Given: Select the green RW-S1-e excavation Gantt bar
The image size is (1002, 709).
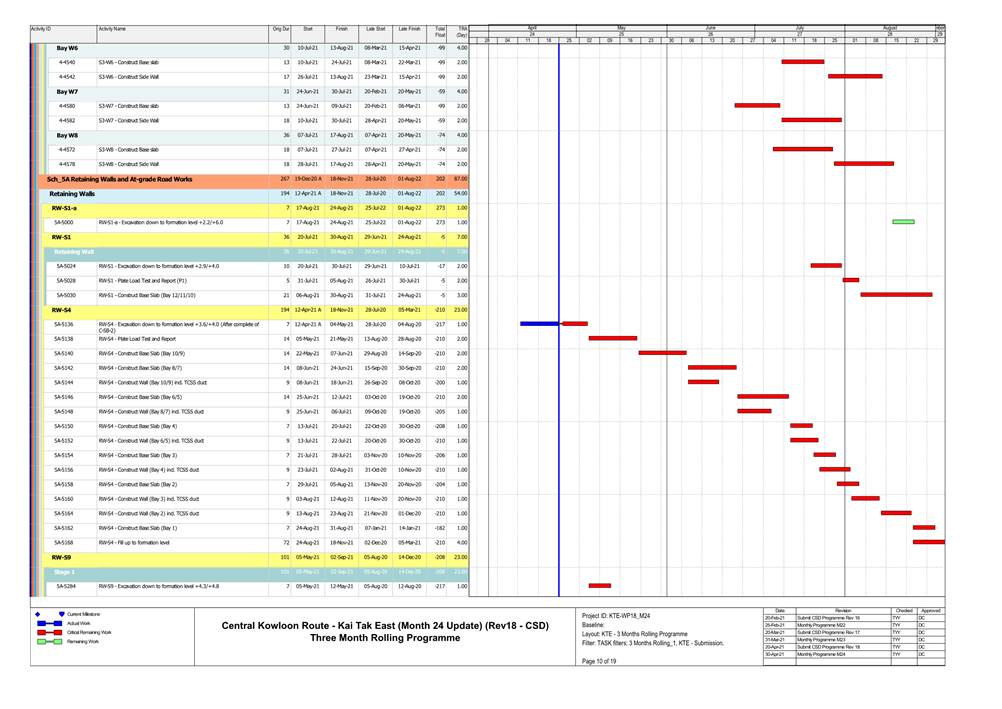Looking at the screenshot, I should click(903, 222).
